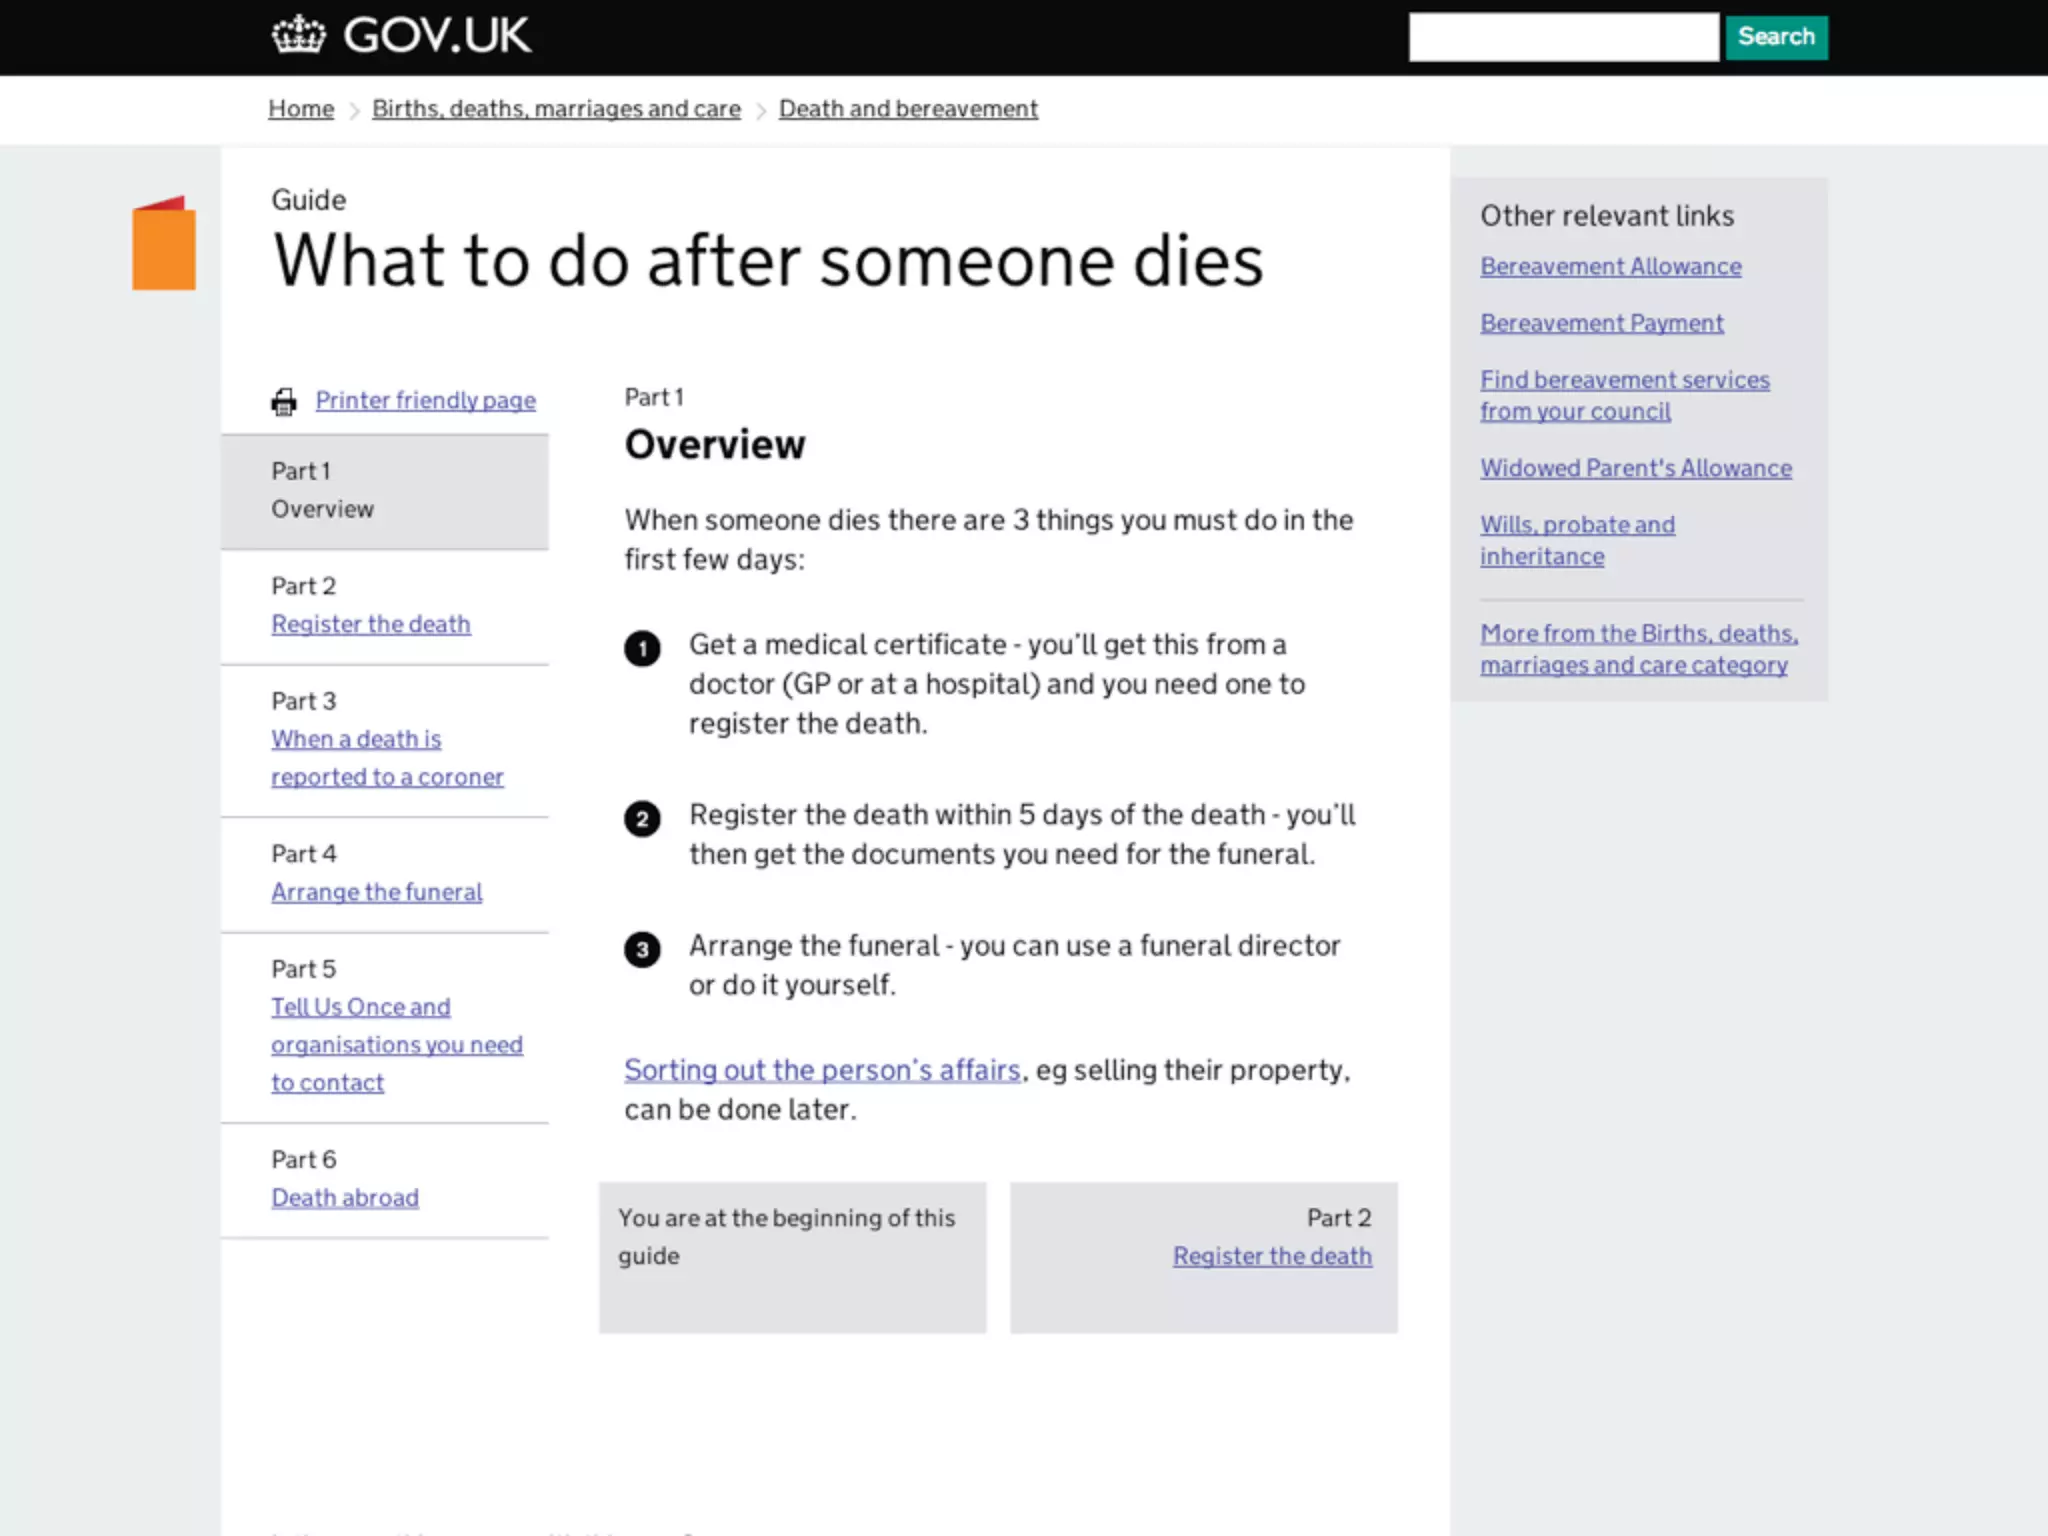
Task: Go to Part 2 Register the death in sidebar
Action: point(370,624)
